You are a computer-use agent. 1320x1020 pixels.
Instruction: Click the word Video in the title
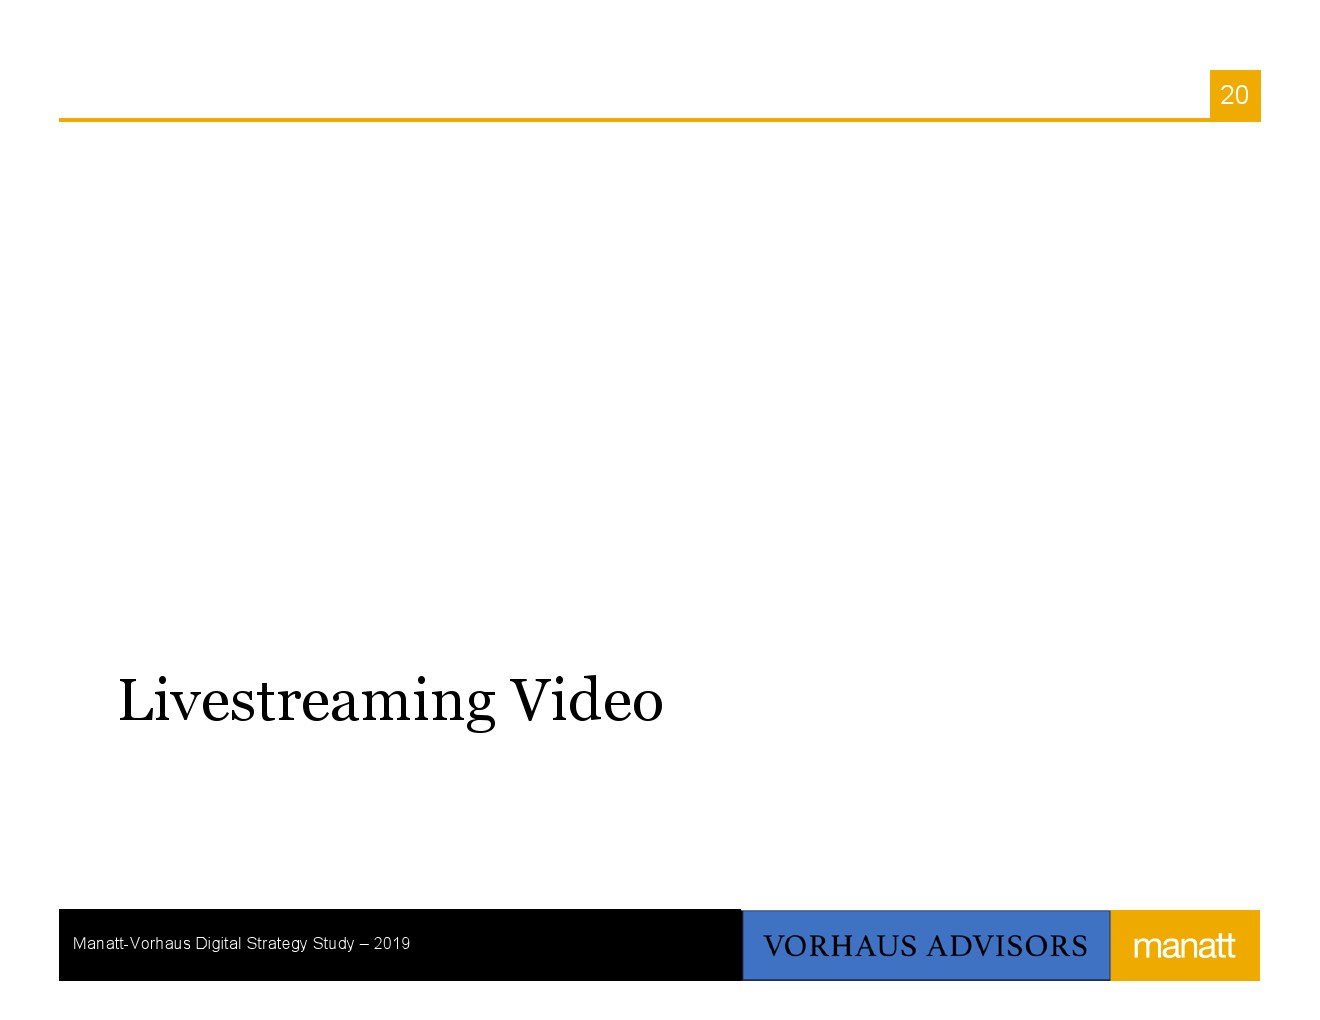coord(586,700)
